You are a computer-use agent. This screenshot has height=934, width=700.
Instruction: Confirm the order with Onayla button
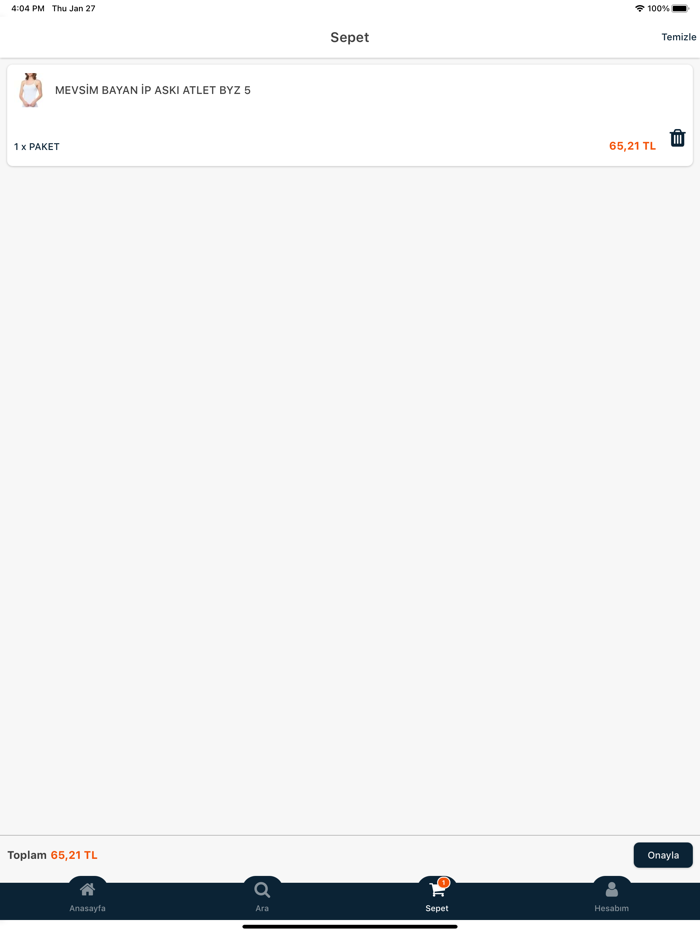coord(663,855)
